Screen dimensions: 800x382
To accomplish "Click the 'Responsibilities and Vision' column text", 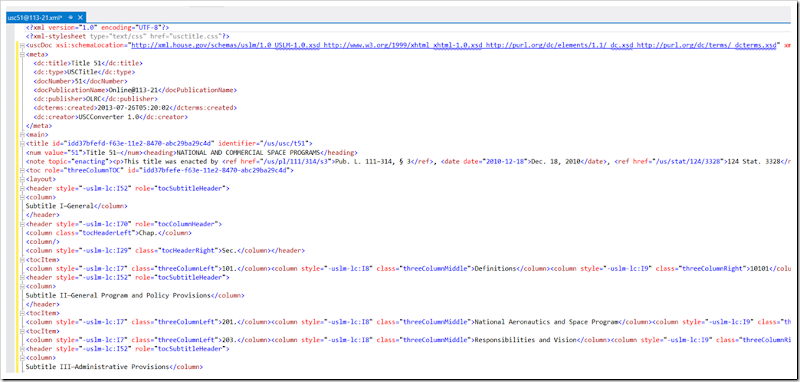I will (x=526, y=340).
